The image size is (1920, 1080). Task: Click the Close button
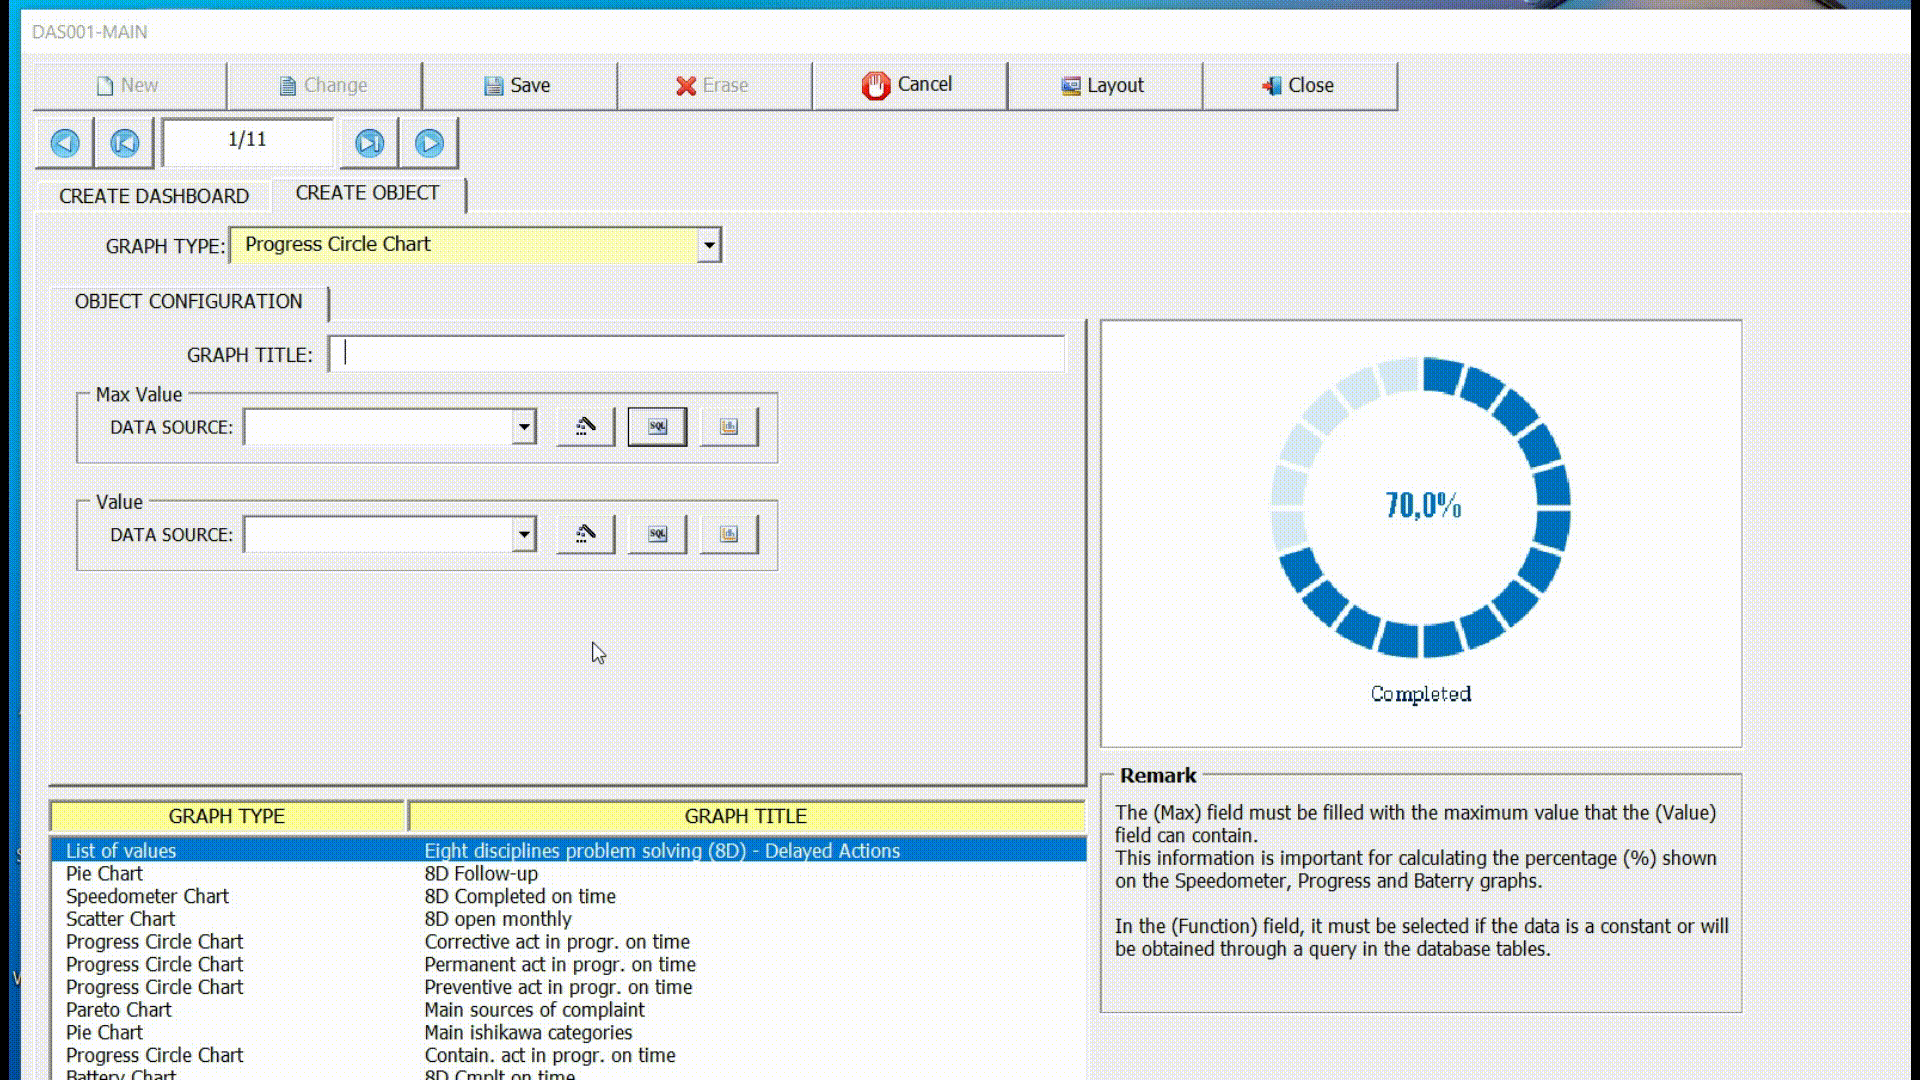[1299, 85]
